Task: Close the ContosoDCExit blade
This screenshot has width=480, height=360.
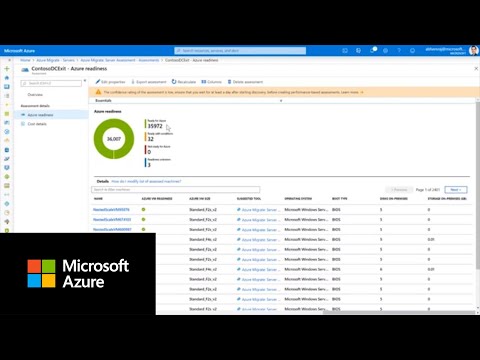Action: click(x=476, y=68)
